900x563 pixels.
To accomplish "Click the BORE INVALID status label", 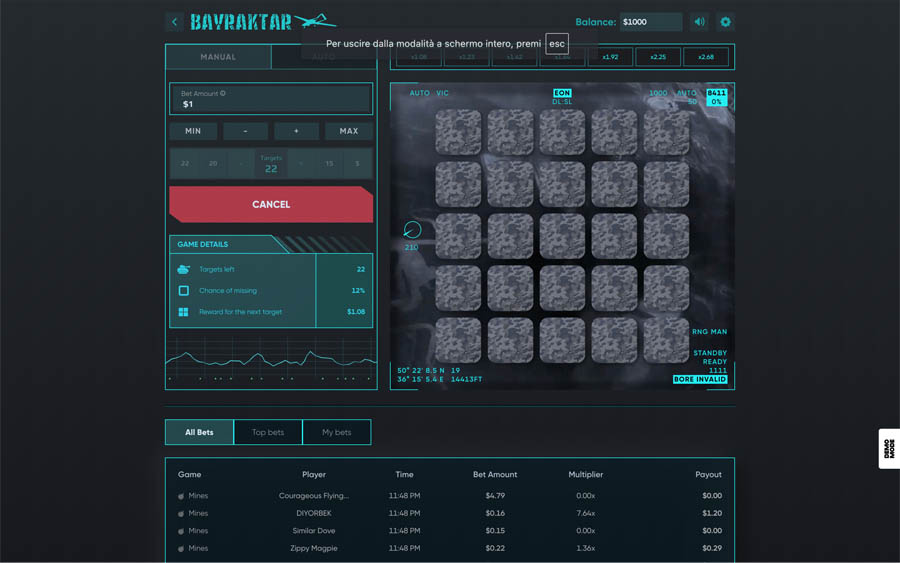I will tap(700, 379).
